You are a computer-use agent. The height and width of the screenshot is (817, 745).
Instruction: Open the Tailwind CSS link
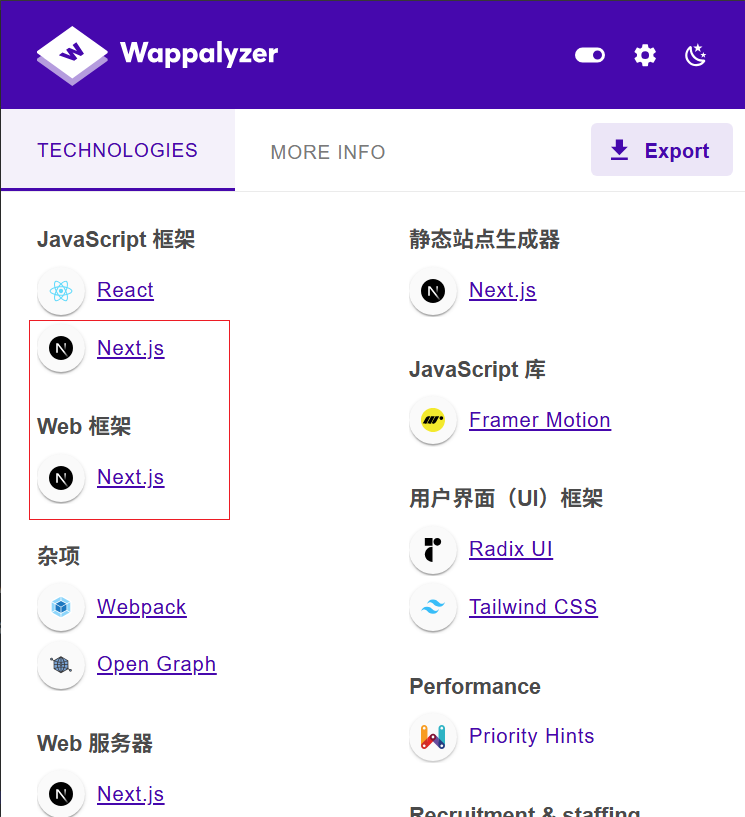pos(533,607)
